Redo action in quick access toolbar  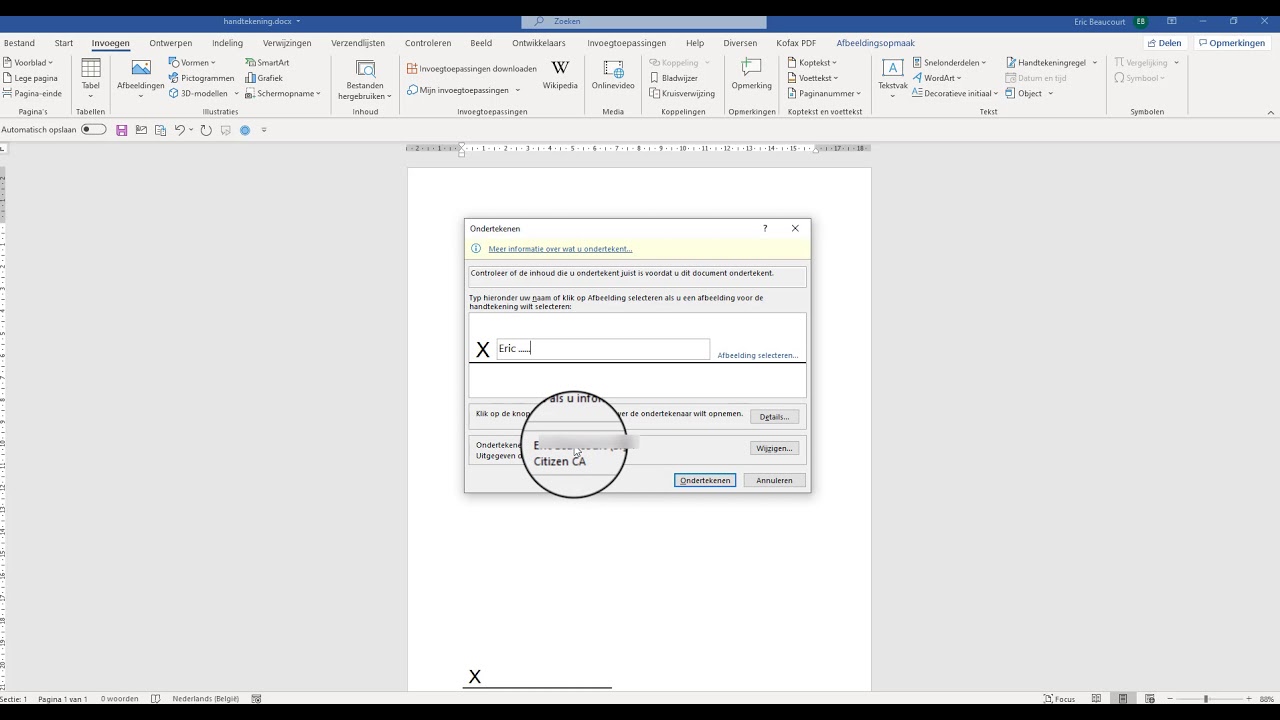[206, 130]
